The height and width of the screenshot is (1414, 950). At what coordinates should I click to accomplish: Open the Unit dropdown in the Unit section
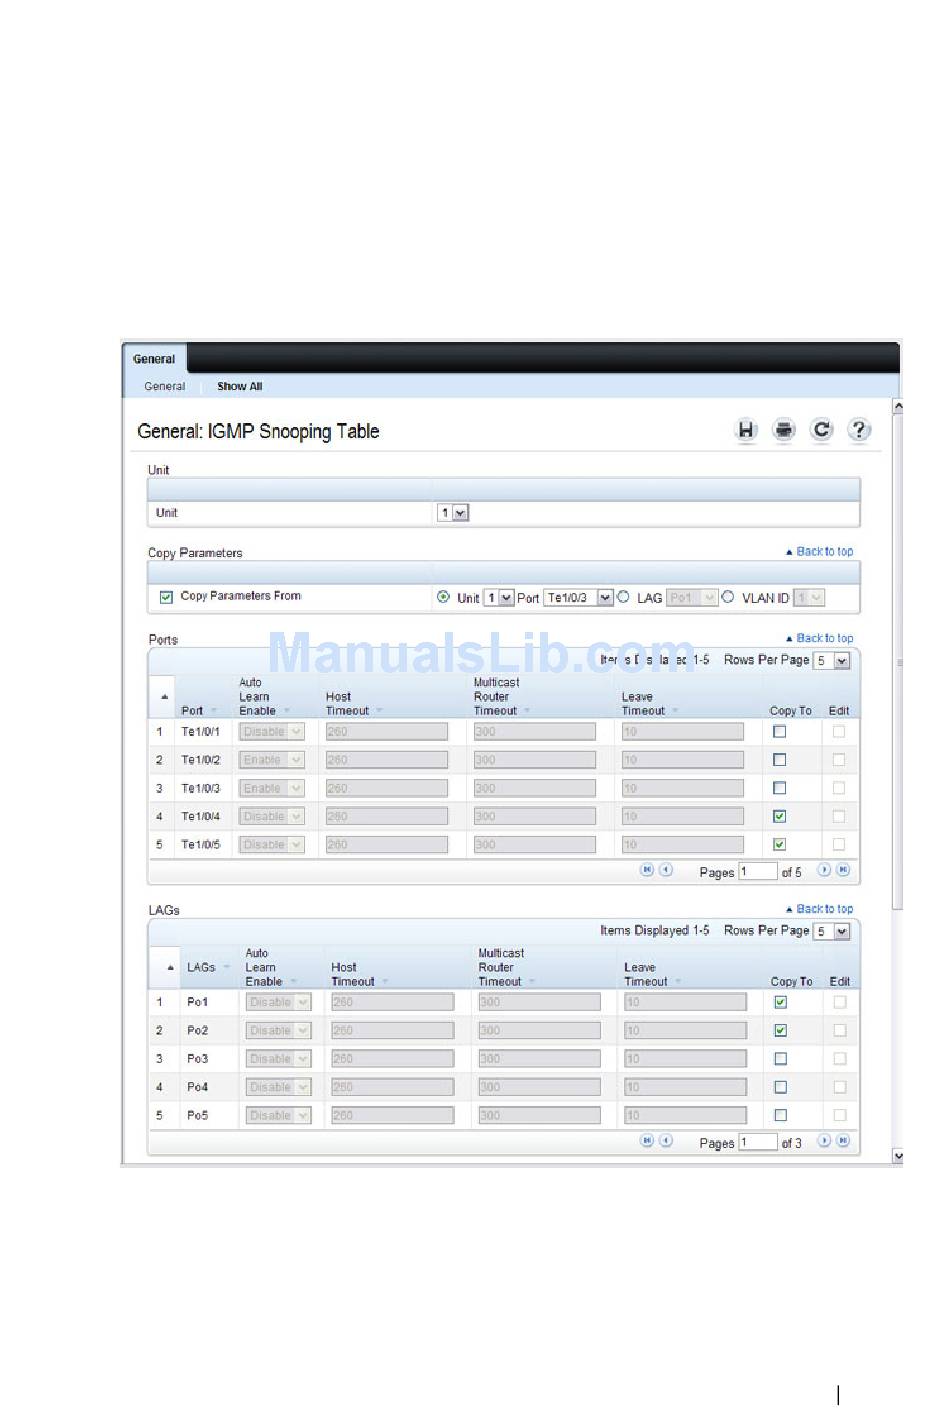(x=453, y=513)
